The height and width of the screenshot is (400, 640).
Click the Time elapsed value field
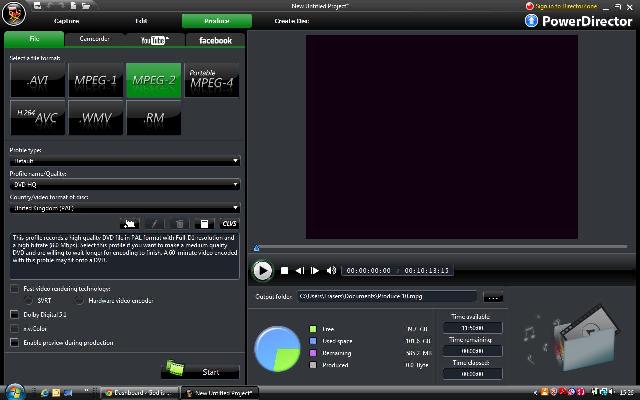[x=472, y=373]
